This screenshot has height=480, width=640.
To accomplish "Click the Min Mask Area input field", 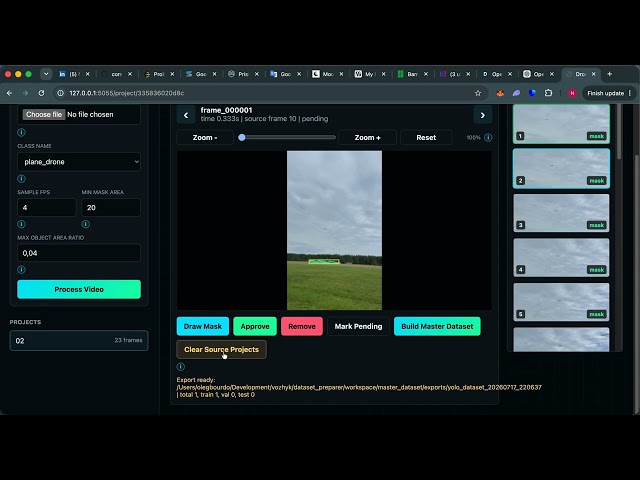I will coord(111,208).
